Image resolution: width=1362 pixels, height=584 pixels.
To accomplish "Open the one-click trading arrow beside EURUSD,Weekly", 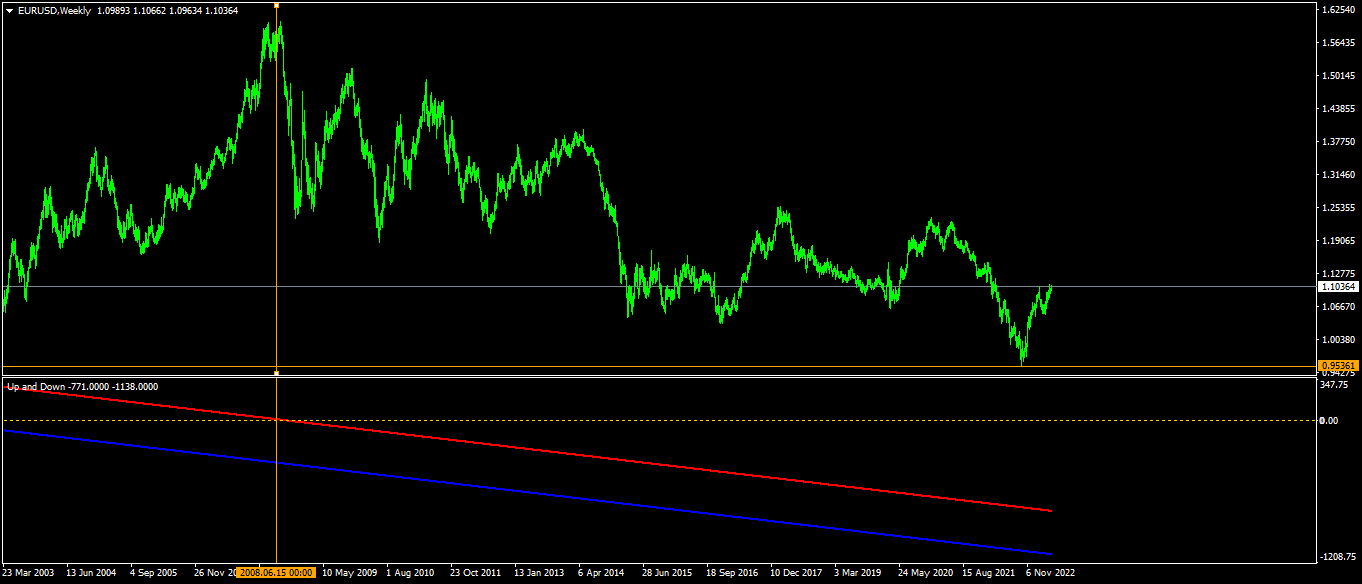I will 9,10.
